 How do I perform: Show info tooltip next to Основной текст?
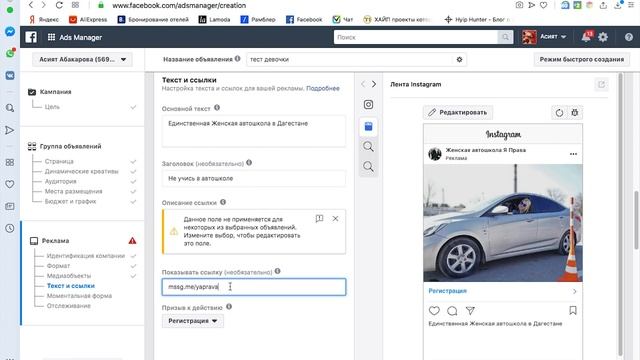(217, 108)
